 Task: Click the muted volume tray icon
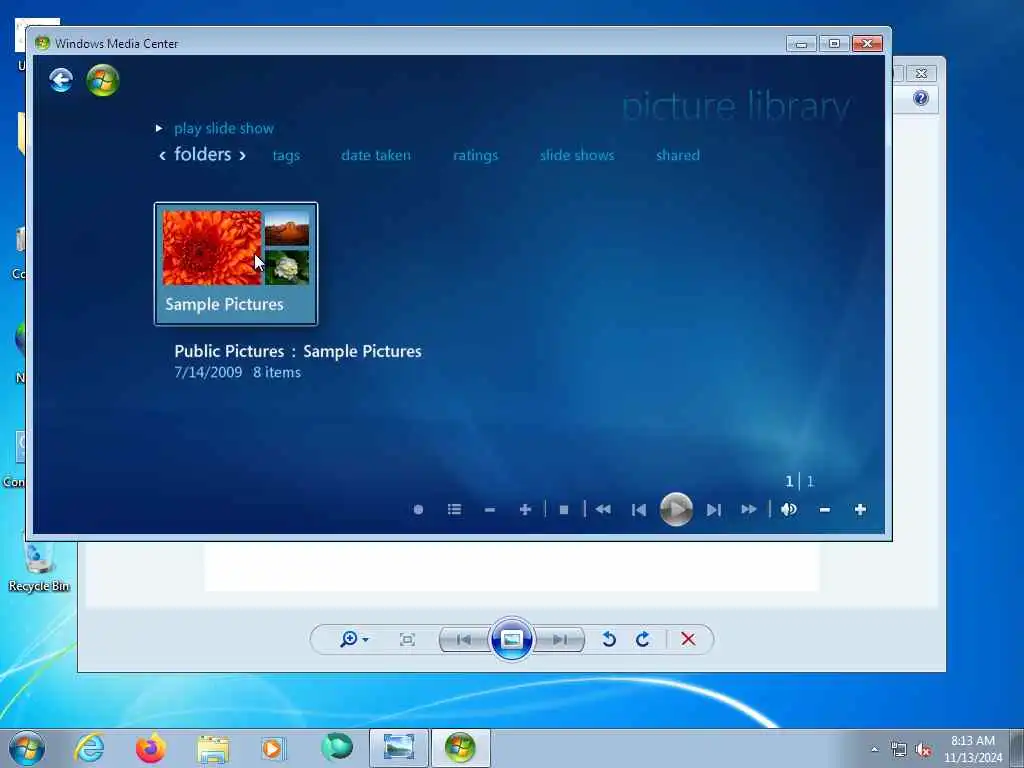(923, 750)
